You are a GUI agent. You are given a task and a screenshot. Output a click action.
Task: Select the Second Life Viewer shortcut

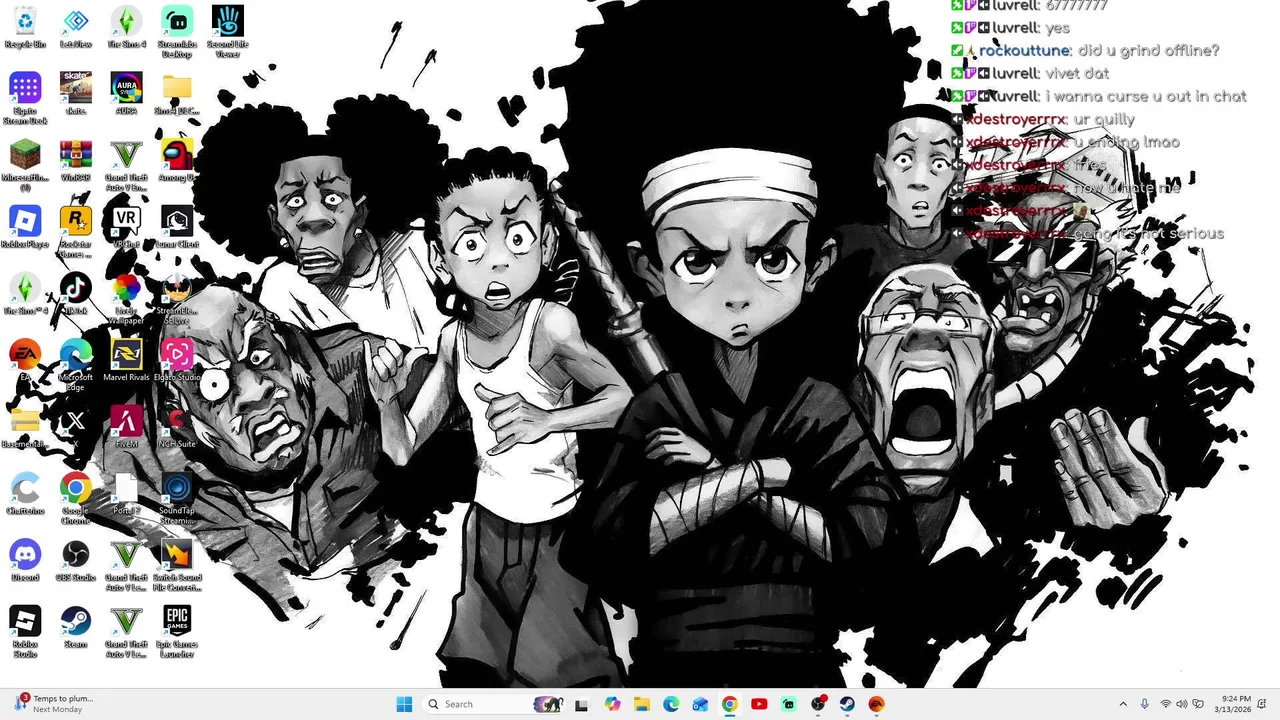point(228,31)
